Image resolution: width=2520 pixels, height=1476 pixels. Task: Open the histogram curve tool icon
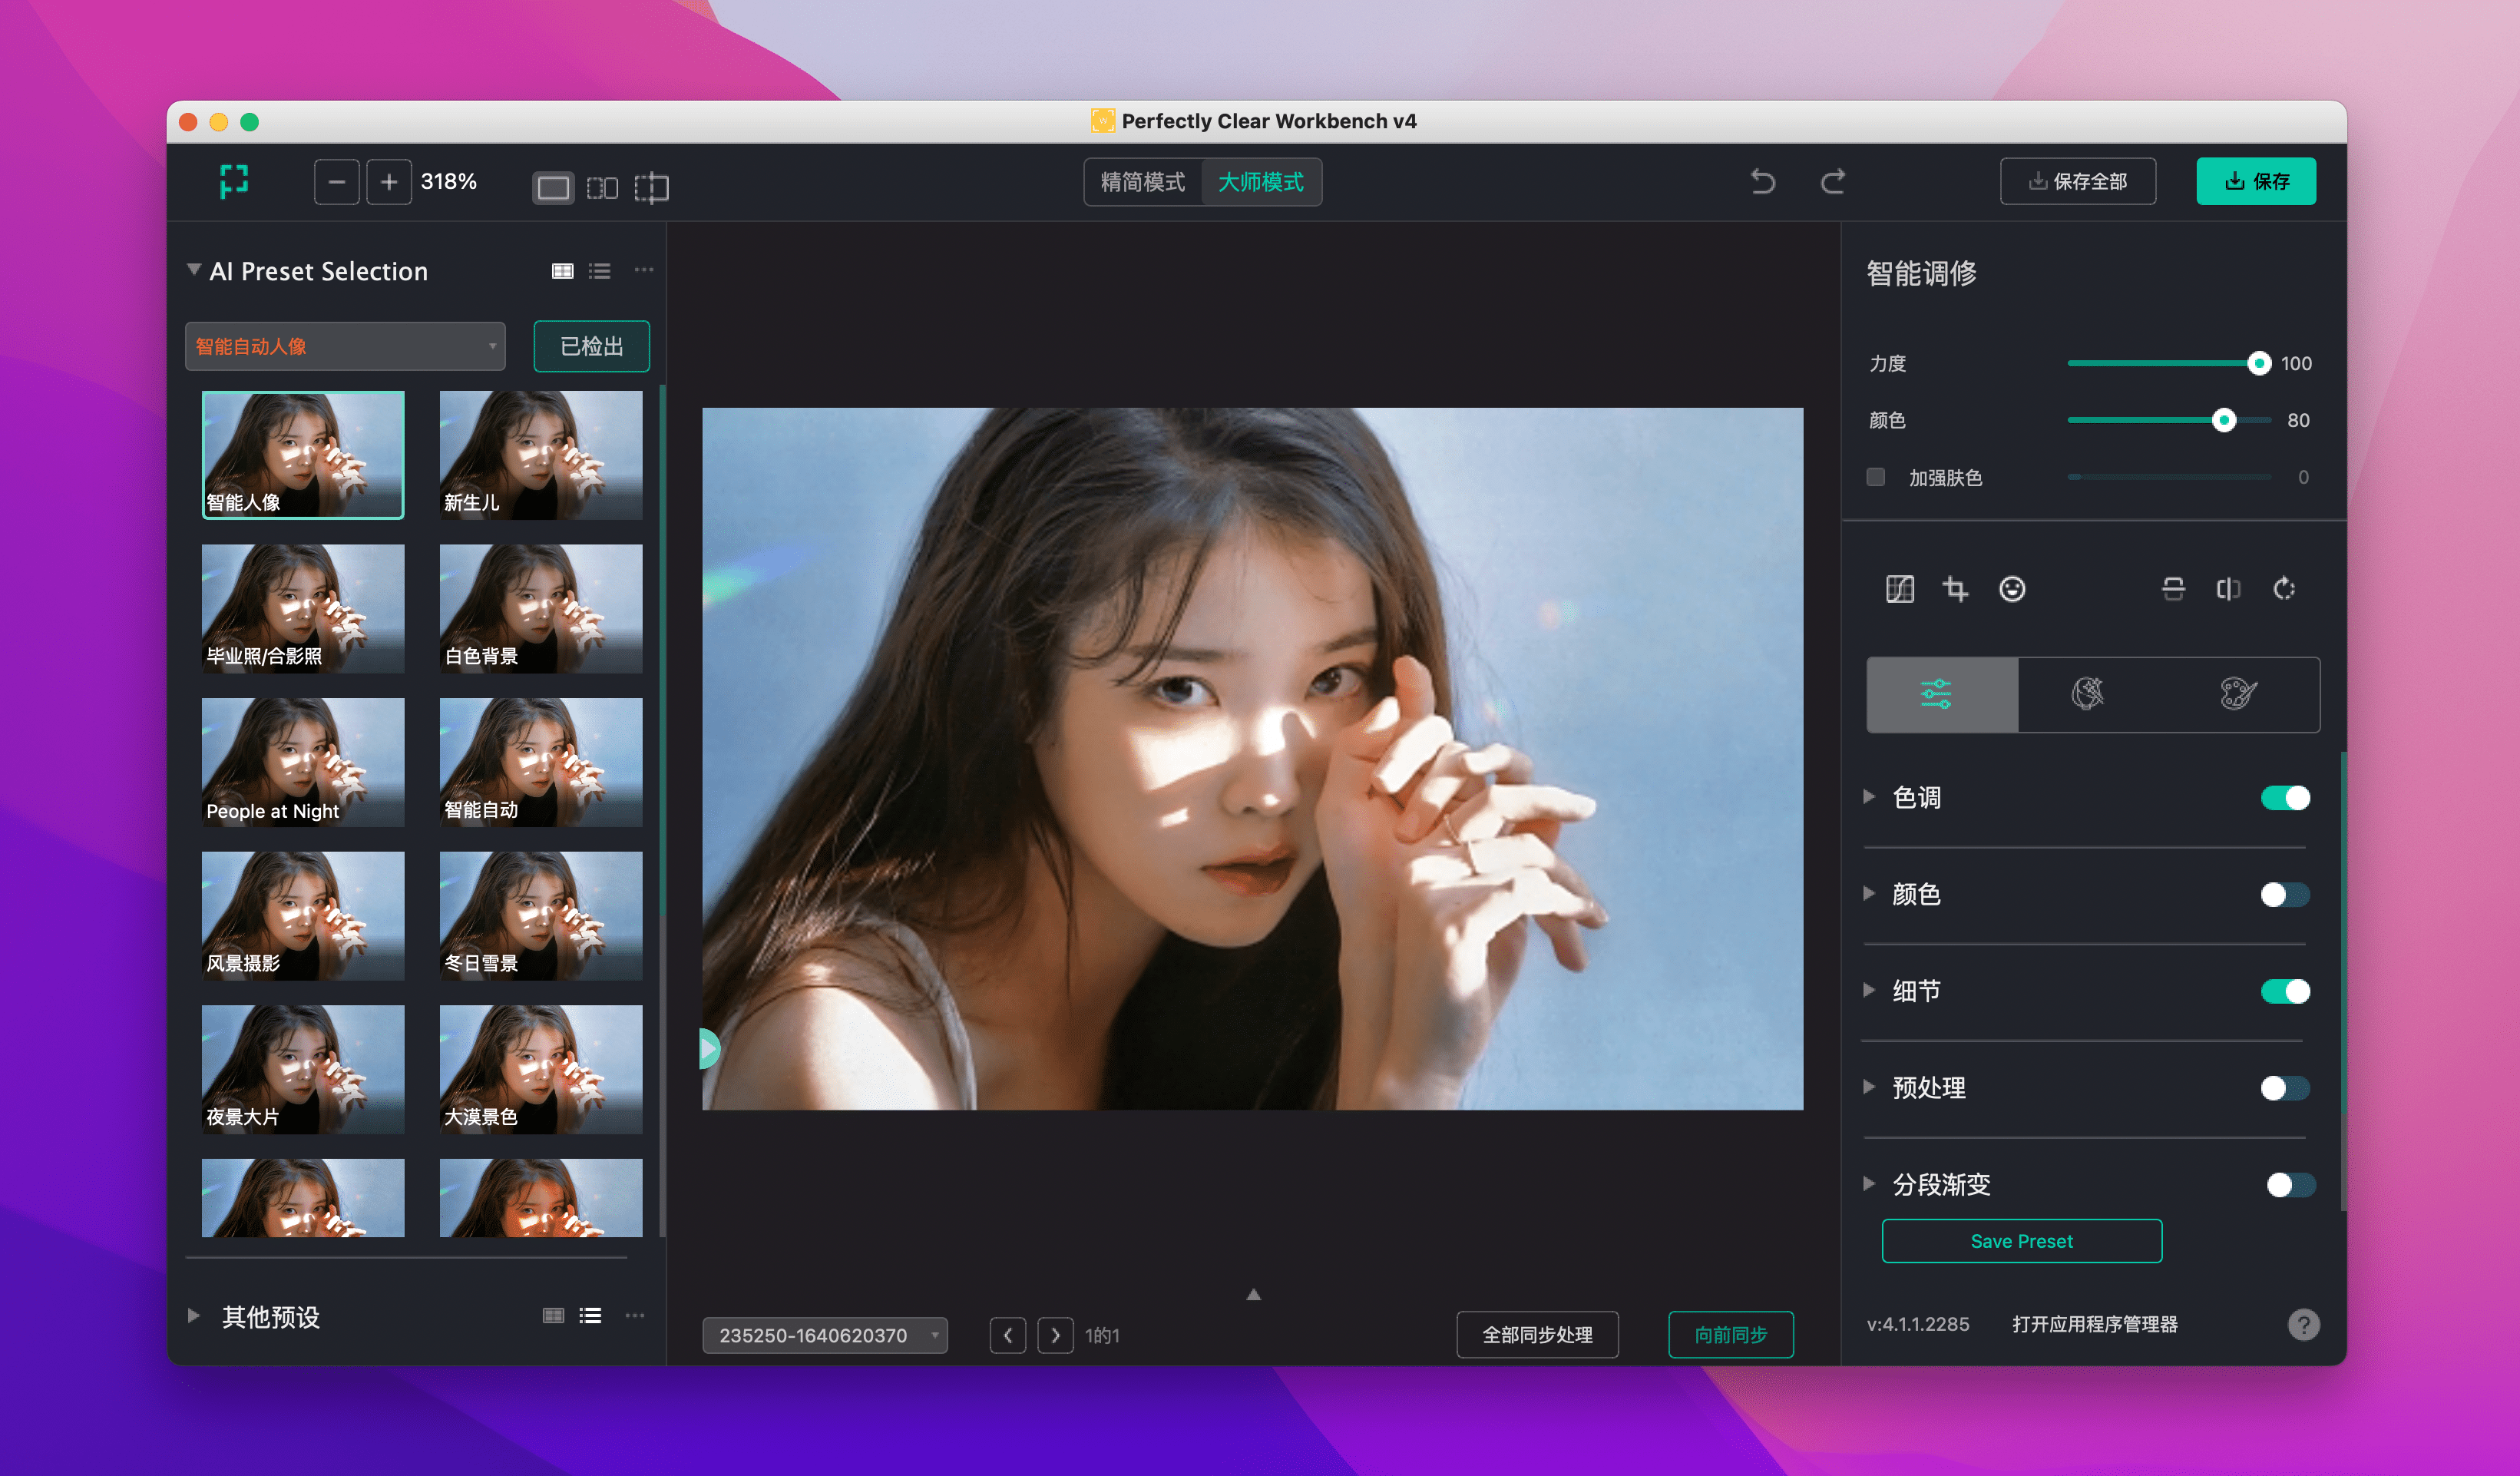1899,589
